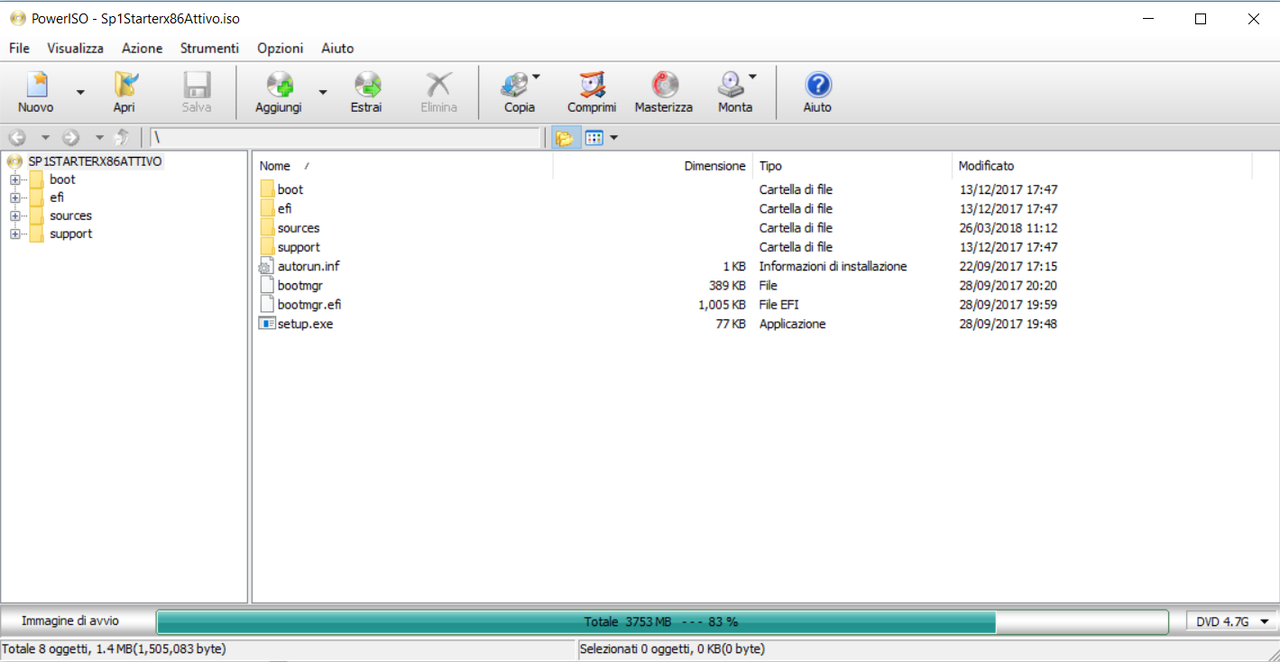Screen dimensions: 1280x662
Task: Open the view mode dropdown arrow
Action: click(613, 138)
